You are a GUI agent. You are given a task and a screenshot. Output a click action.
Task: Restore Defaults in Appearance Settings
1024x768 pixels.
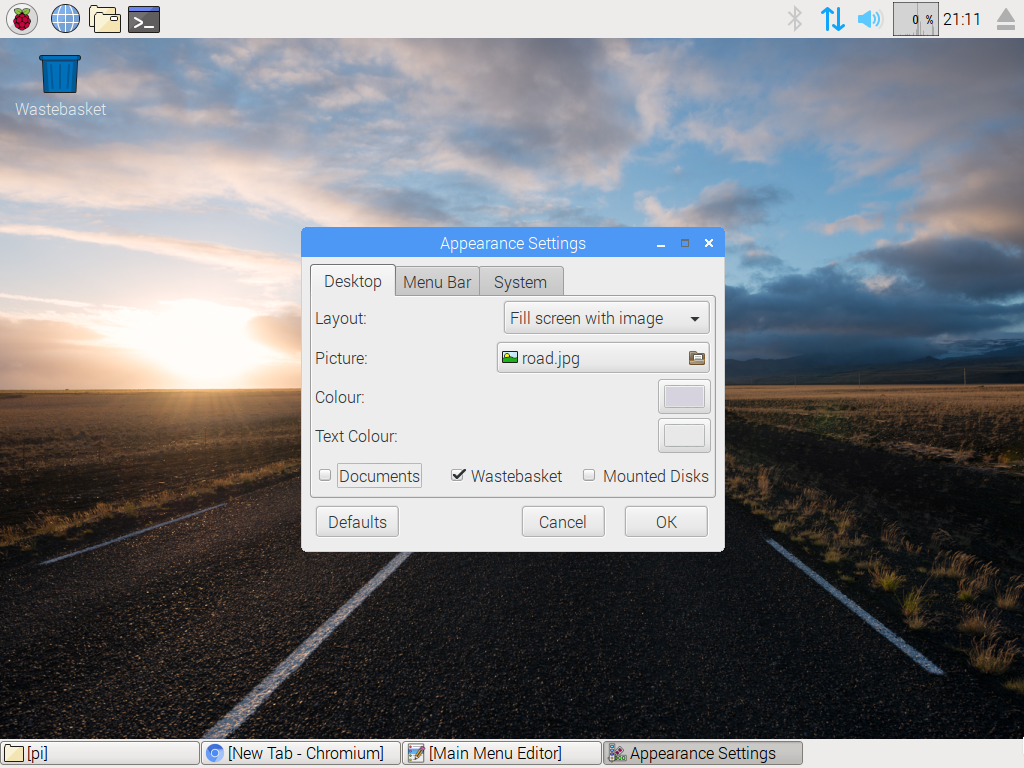[x=356, y=521]
